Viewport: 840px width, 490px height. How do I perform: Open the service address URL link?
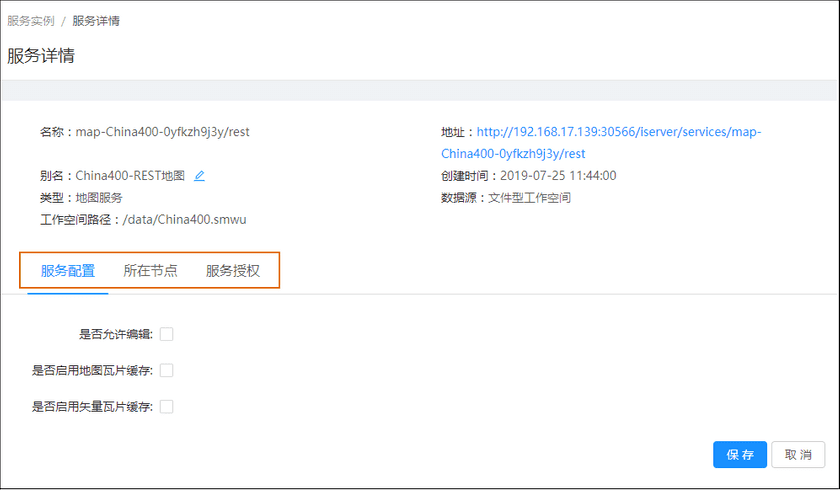(x=620, y=132)
